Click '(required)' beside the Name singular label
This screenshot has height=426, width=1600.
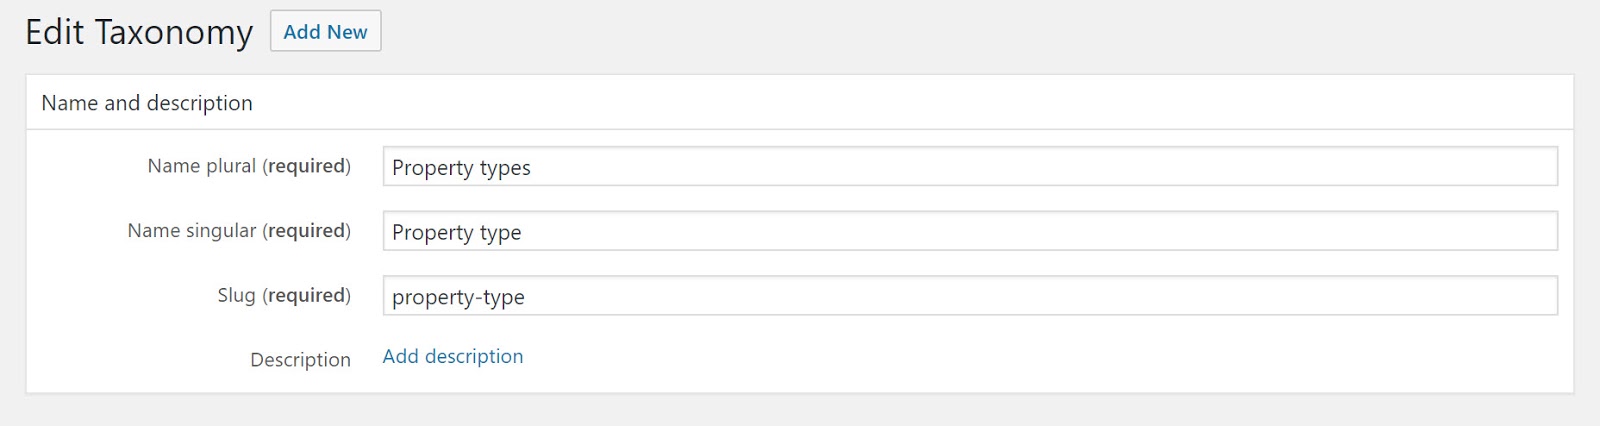(307, 231)
